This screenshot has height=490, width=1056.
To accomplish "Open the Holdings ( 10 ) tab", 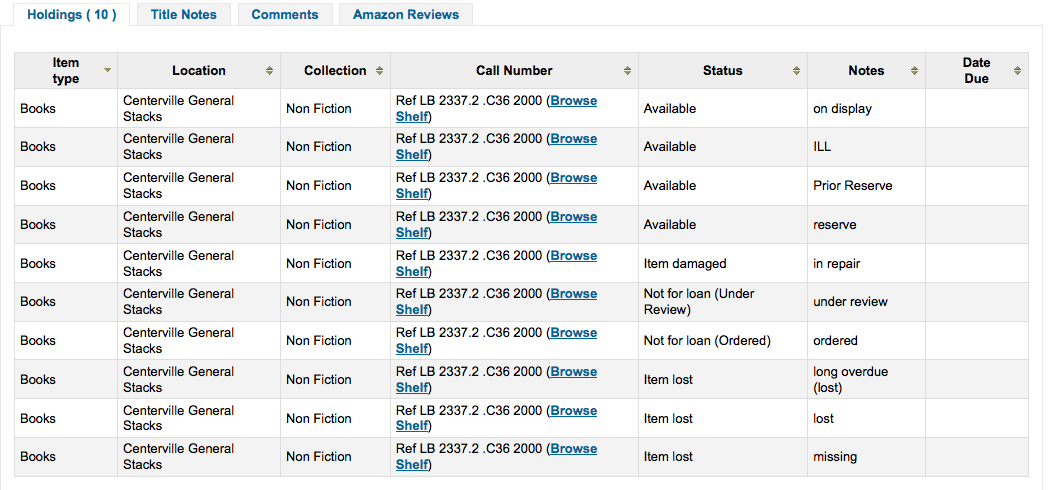I will point(71,15).
